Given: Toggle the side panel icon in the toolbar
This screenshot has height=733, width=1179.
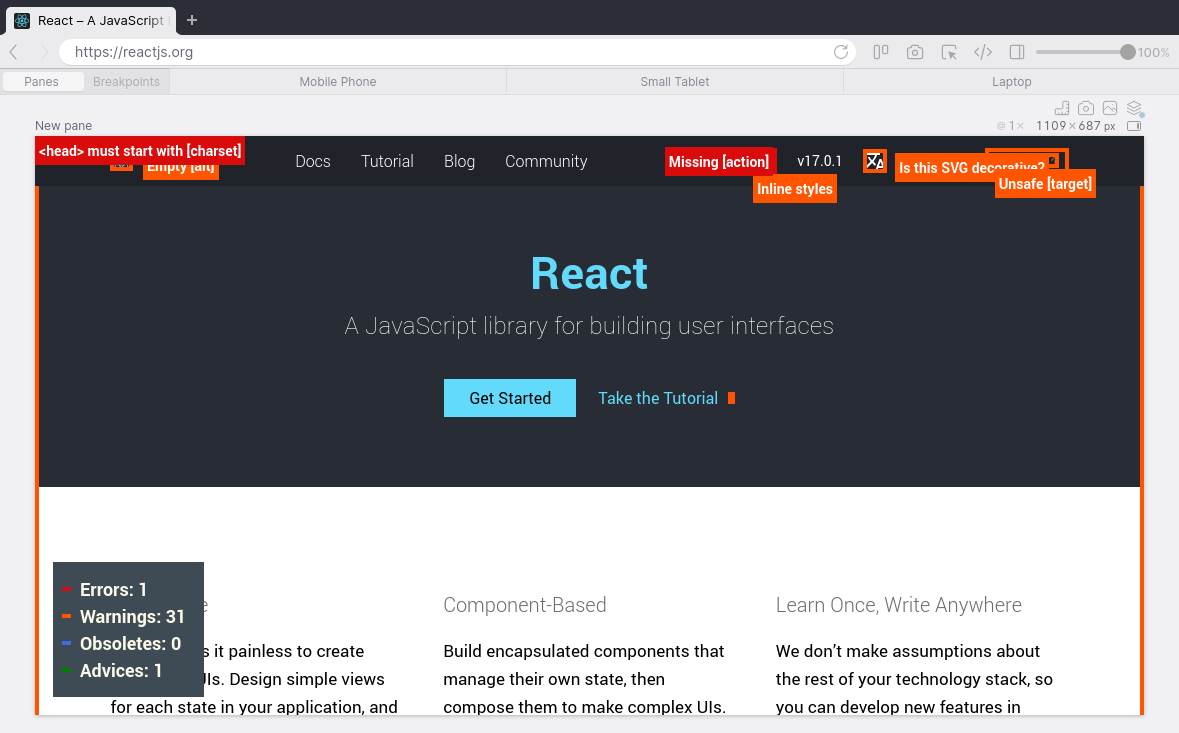Looking at the screenshot, I should click(1017, 52).
